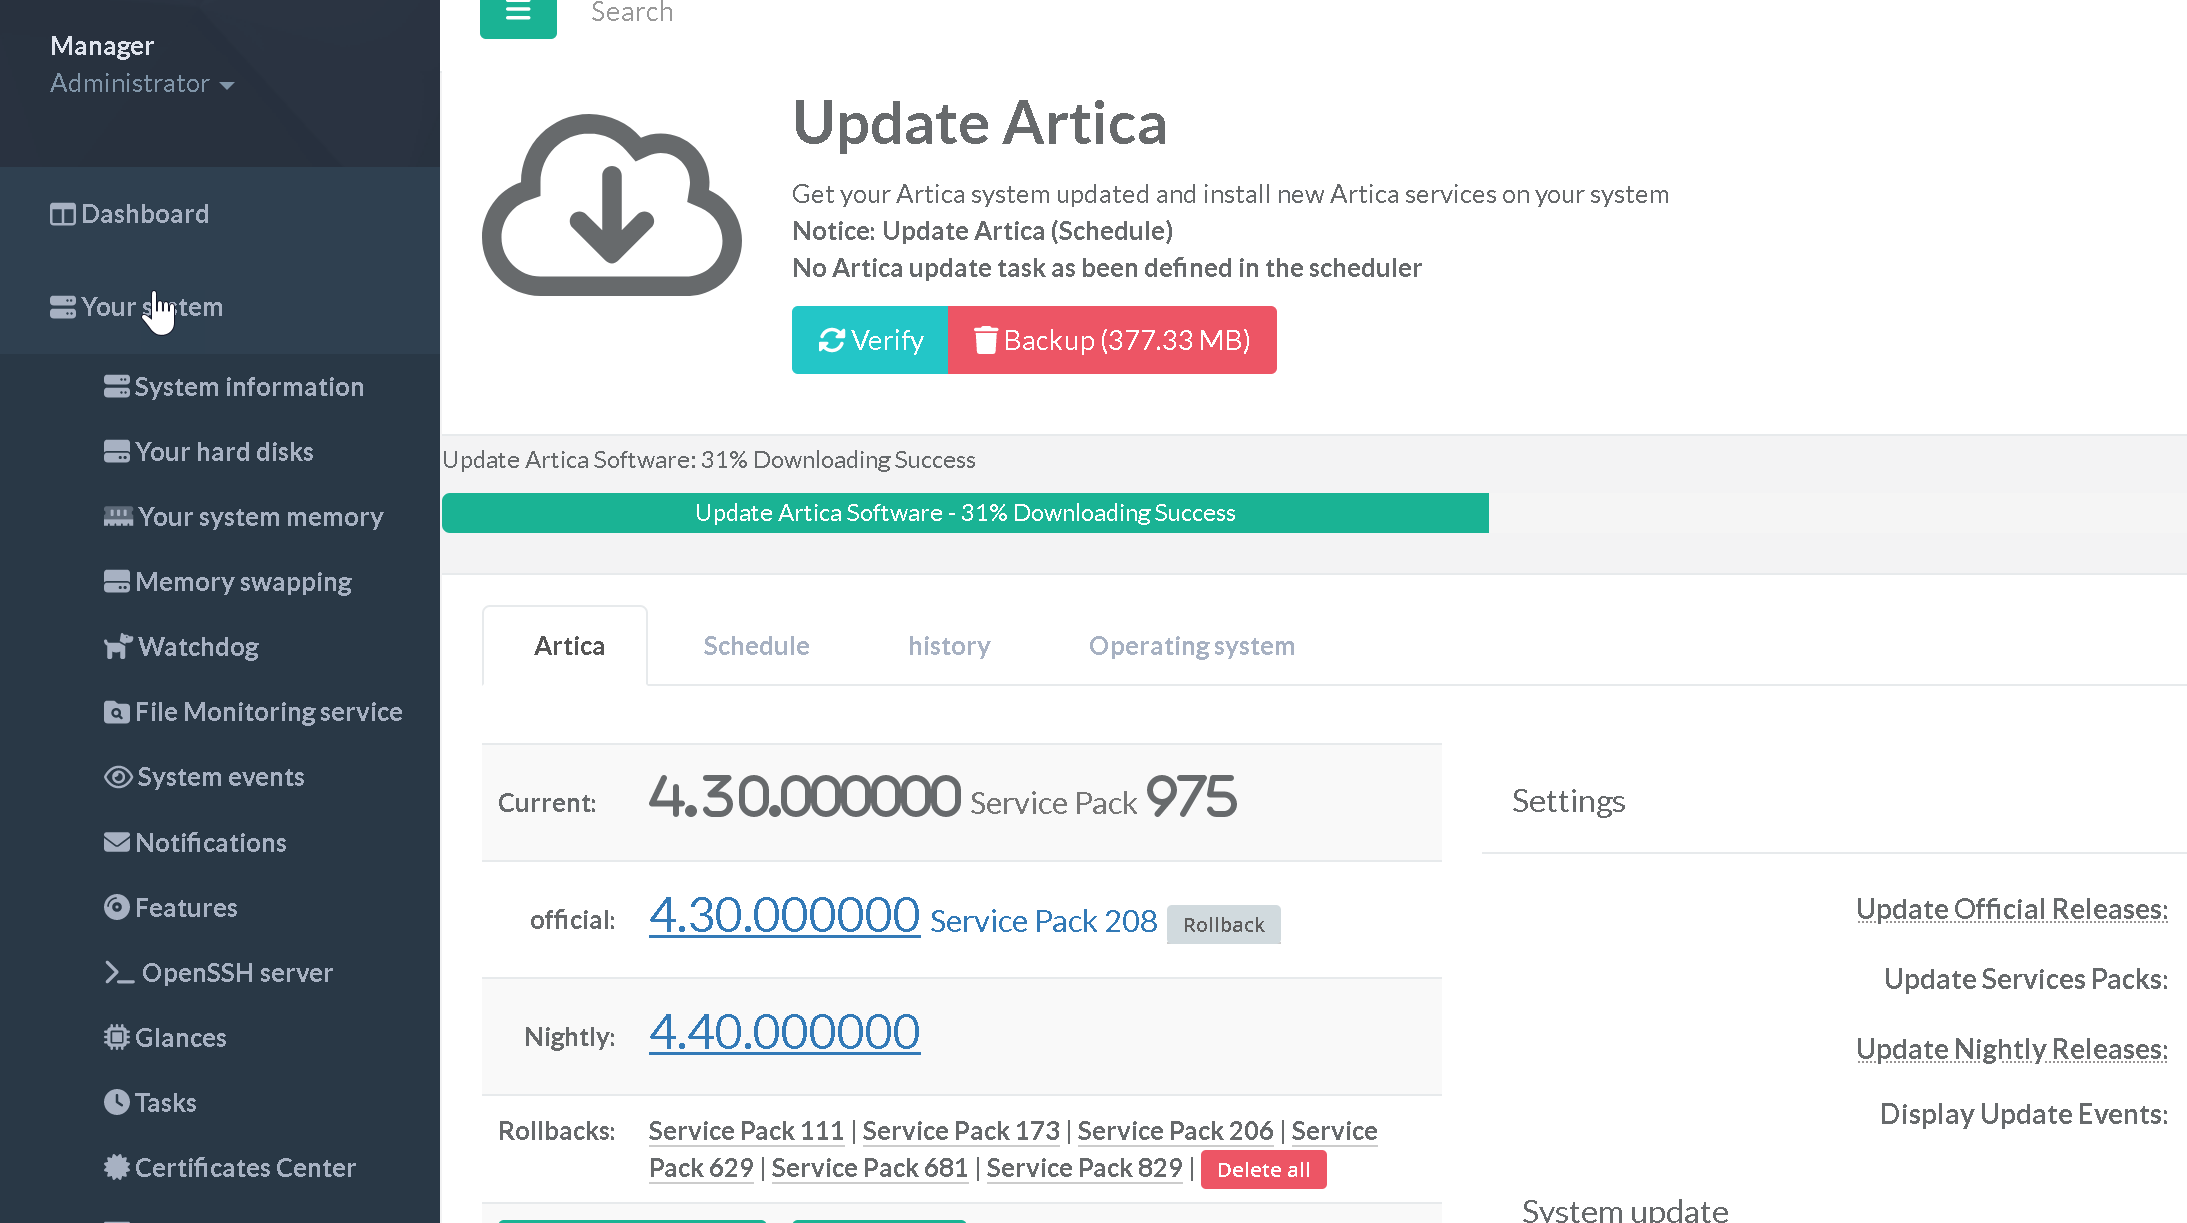The height and width of the screenshot is (1223, 2187).
Task: Open Certificates Center from its sidebar icon
Action: 117,1167
